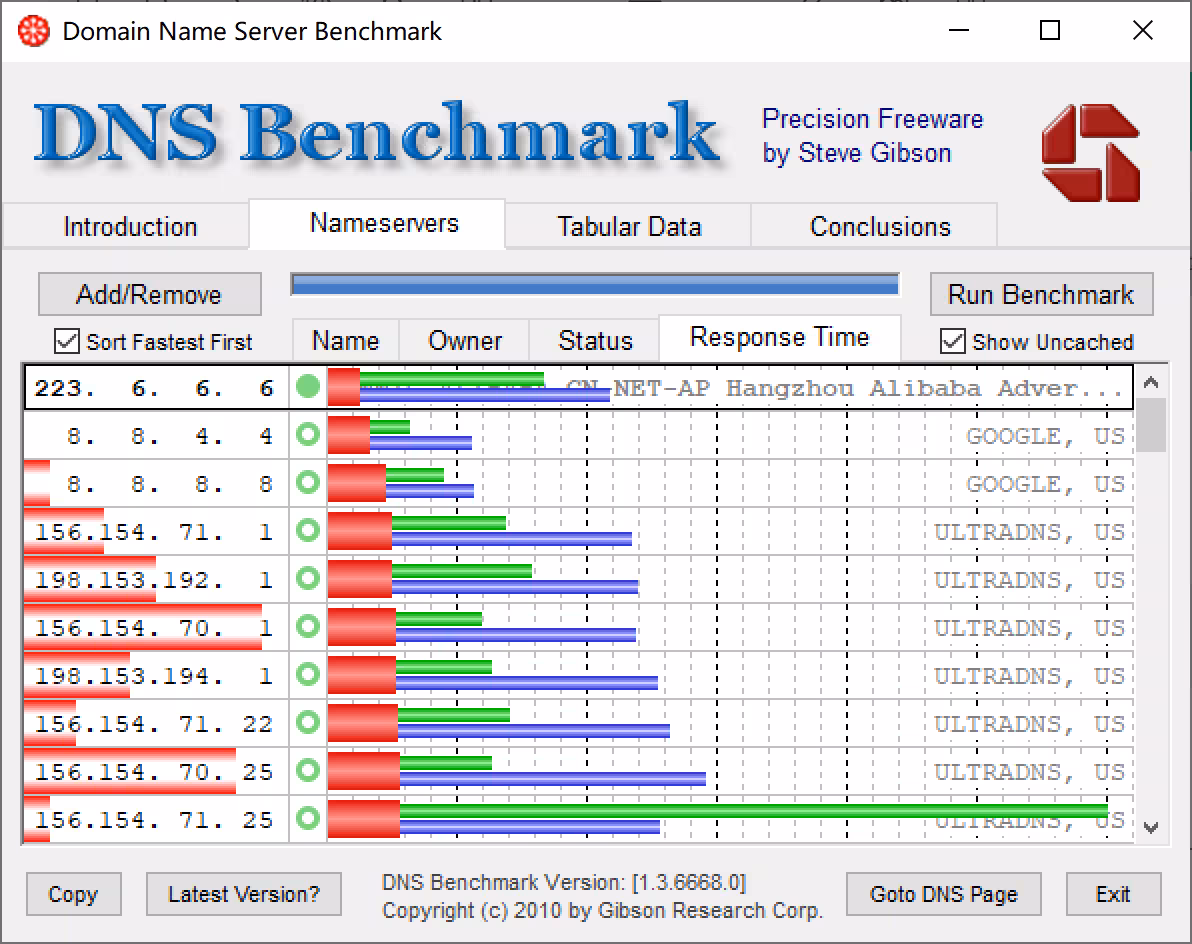1192x944 pixels.
Task: Select the 156.154.70.1 nameserver row
Action: [578, 627]
